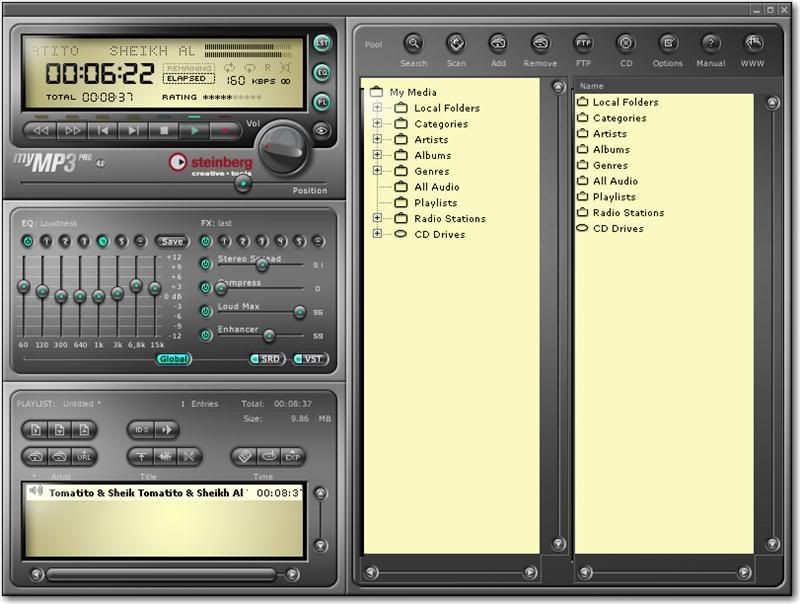Click the ID3 tag button in playlist
800x604 pixels.
141,430
